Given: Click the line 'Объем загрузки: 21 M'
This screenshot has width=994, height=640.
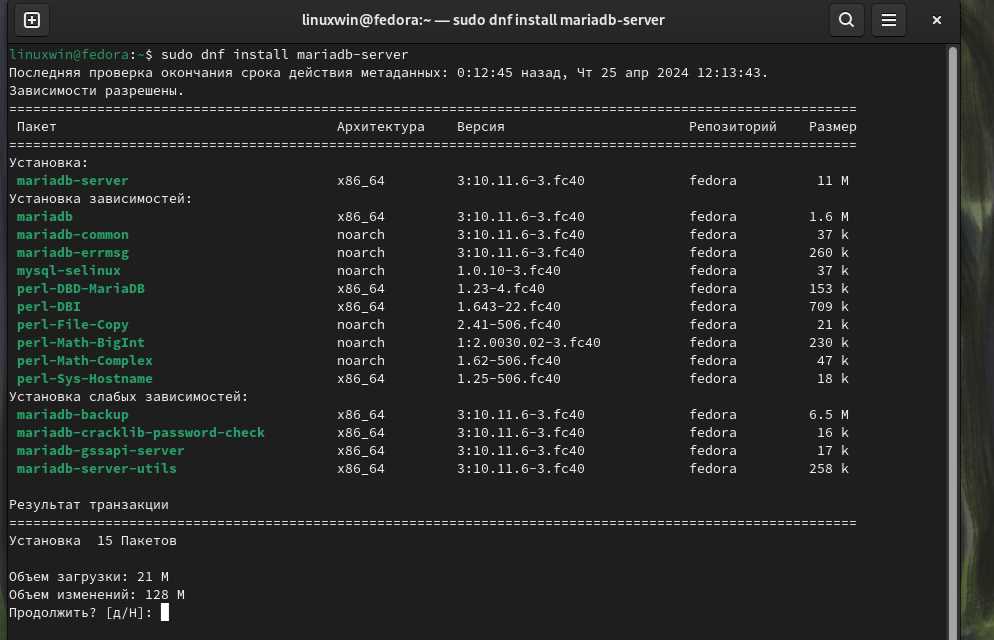Looking at the screenshot, I should click(89, 577).
